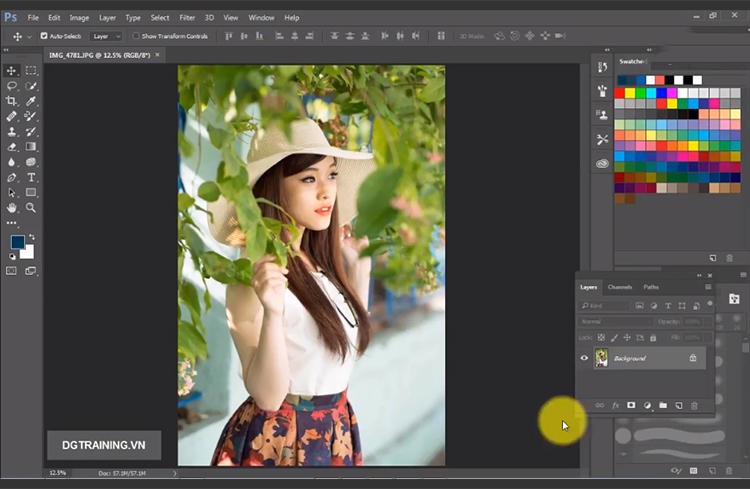Screen dimensions: 750x489
Task: Click the delete layer trash icon
Action: [x=694, y=405]
